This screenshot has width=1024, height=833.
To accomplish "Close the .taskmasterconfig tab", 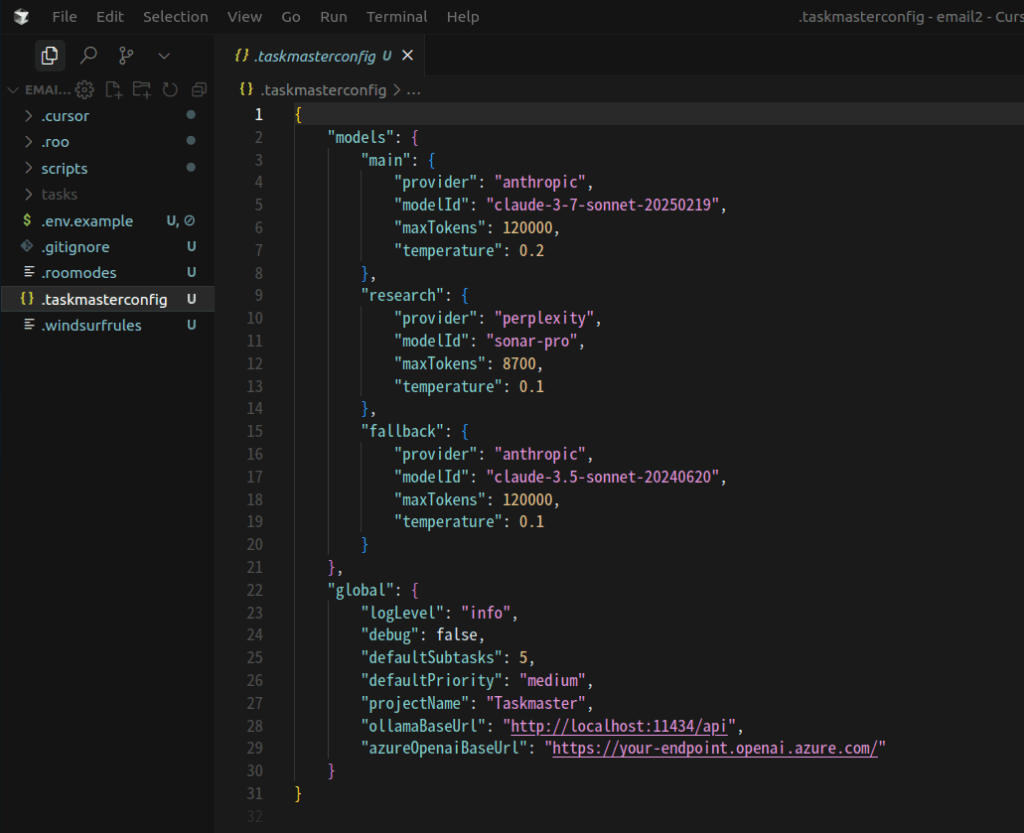I will tap(408, 55).
